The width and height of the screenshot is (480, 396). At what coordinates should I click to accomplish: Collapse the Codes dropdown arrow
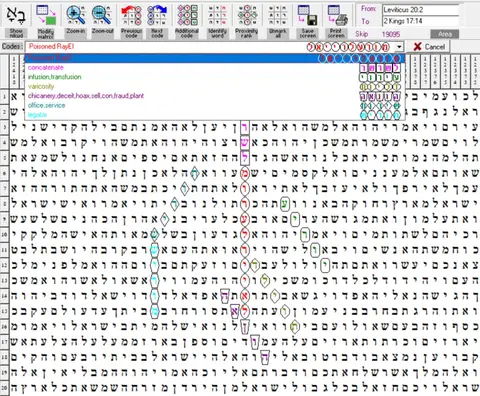coord(399,47)
